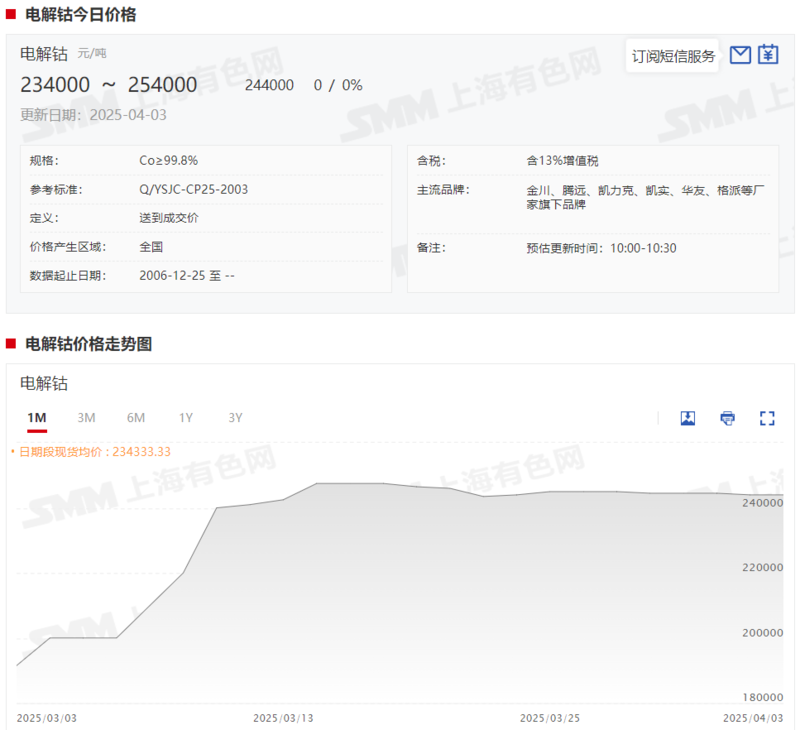Screen dimensions: 800x730
Task: Click the 2025/03/13 date on chart axis
Action: [x=283, y=718]
